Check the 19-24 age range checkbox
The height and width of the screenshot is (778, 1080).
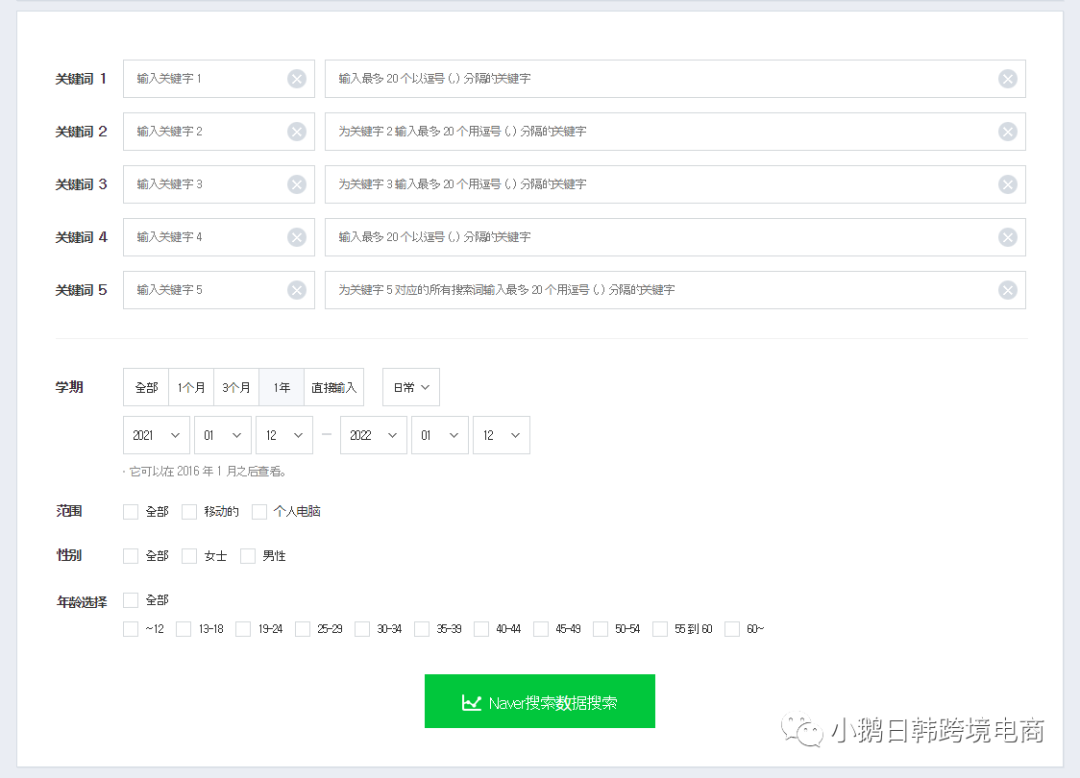243,628
